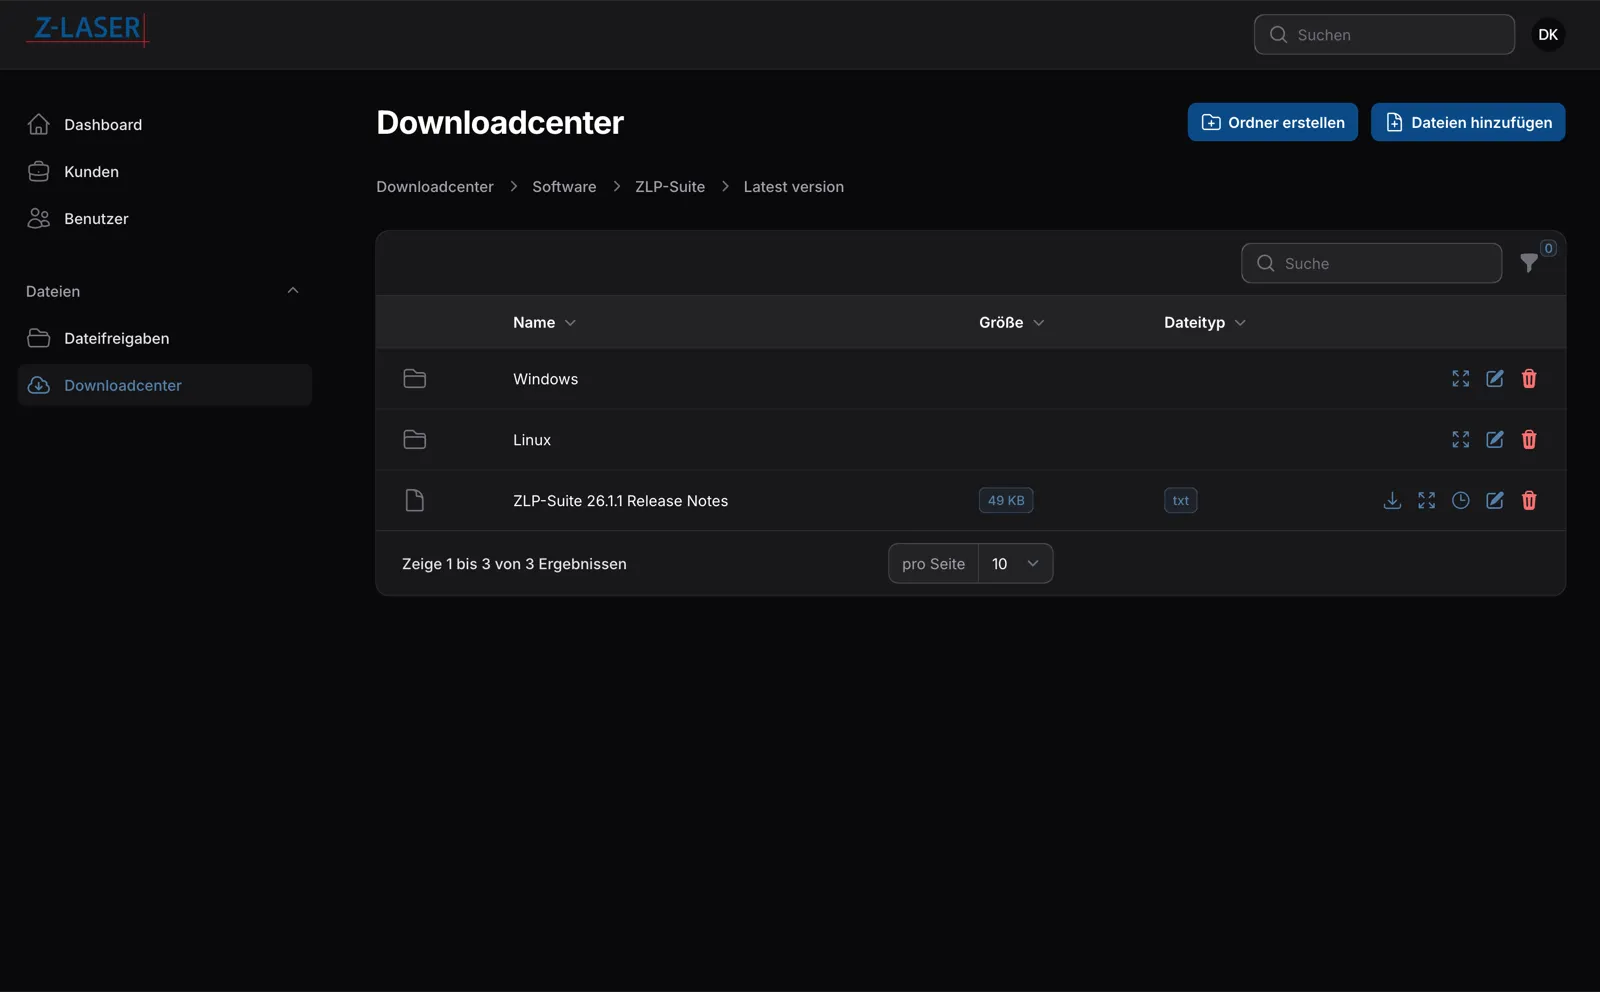The height and width of the screenshot is (992, 1600).
Task: Navigate to the Benutzer section
Action: click(x=95, y=218)
